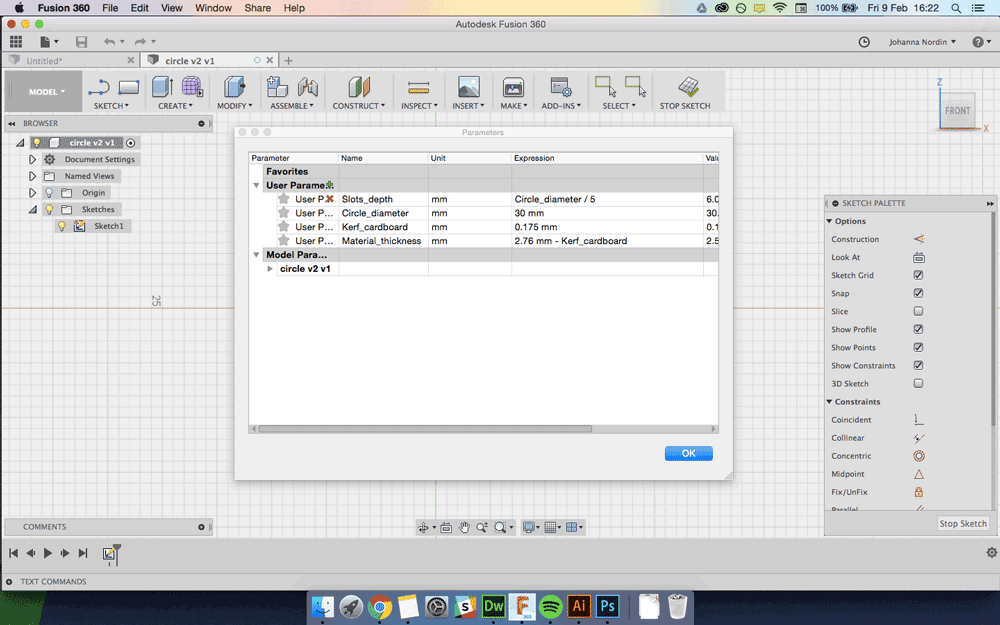This screenshot has width=1000, height=625.
Task: Select the Pan hand tool in navigation bar
Action: pyautogui.click(x=464, y=527)
